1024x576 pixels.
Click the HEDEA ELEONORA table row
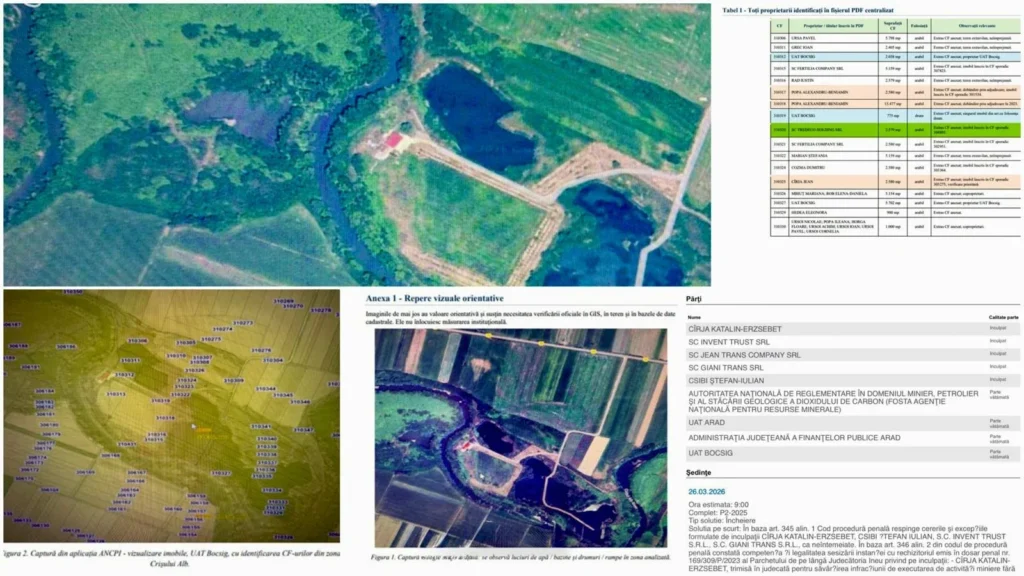895,212
